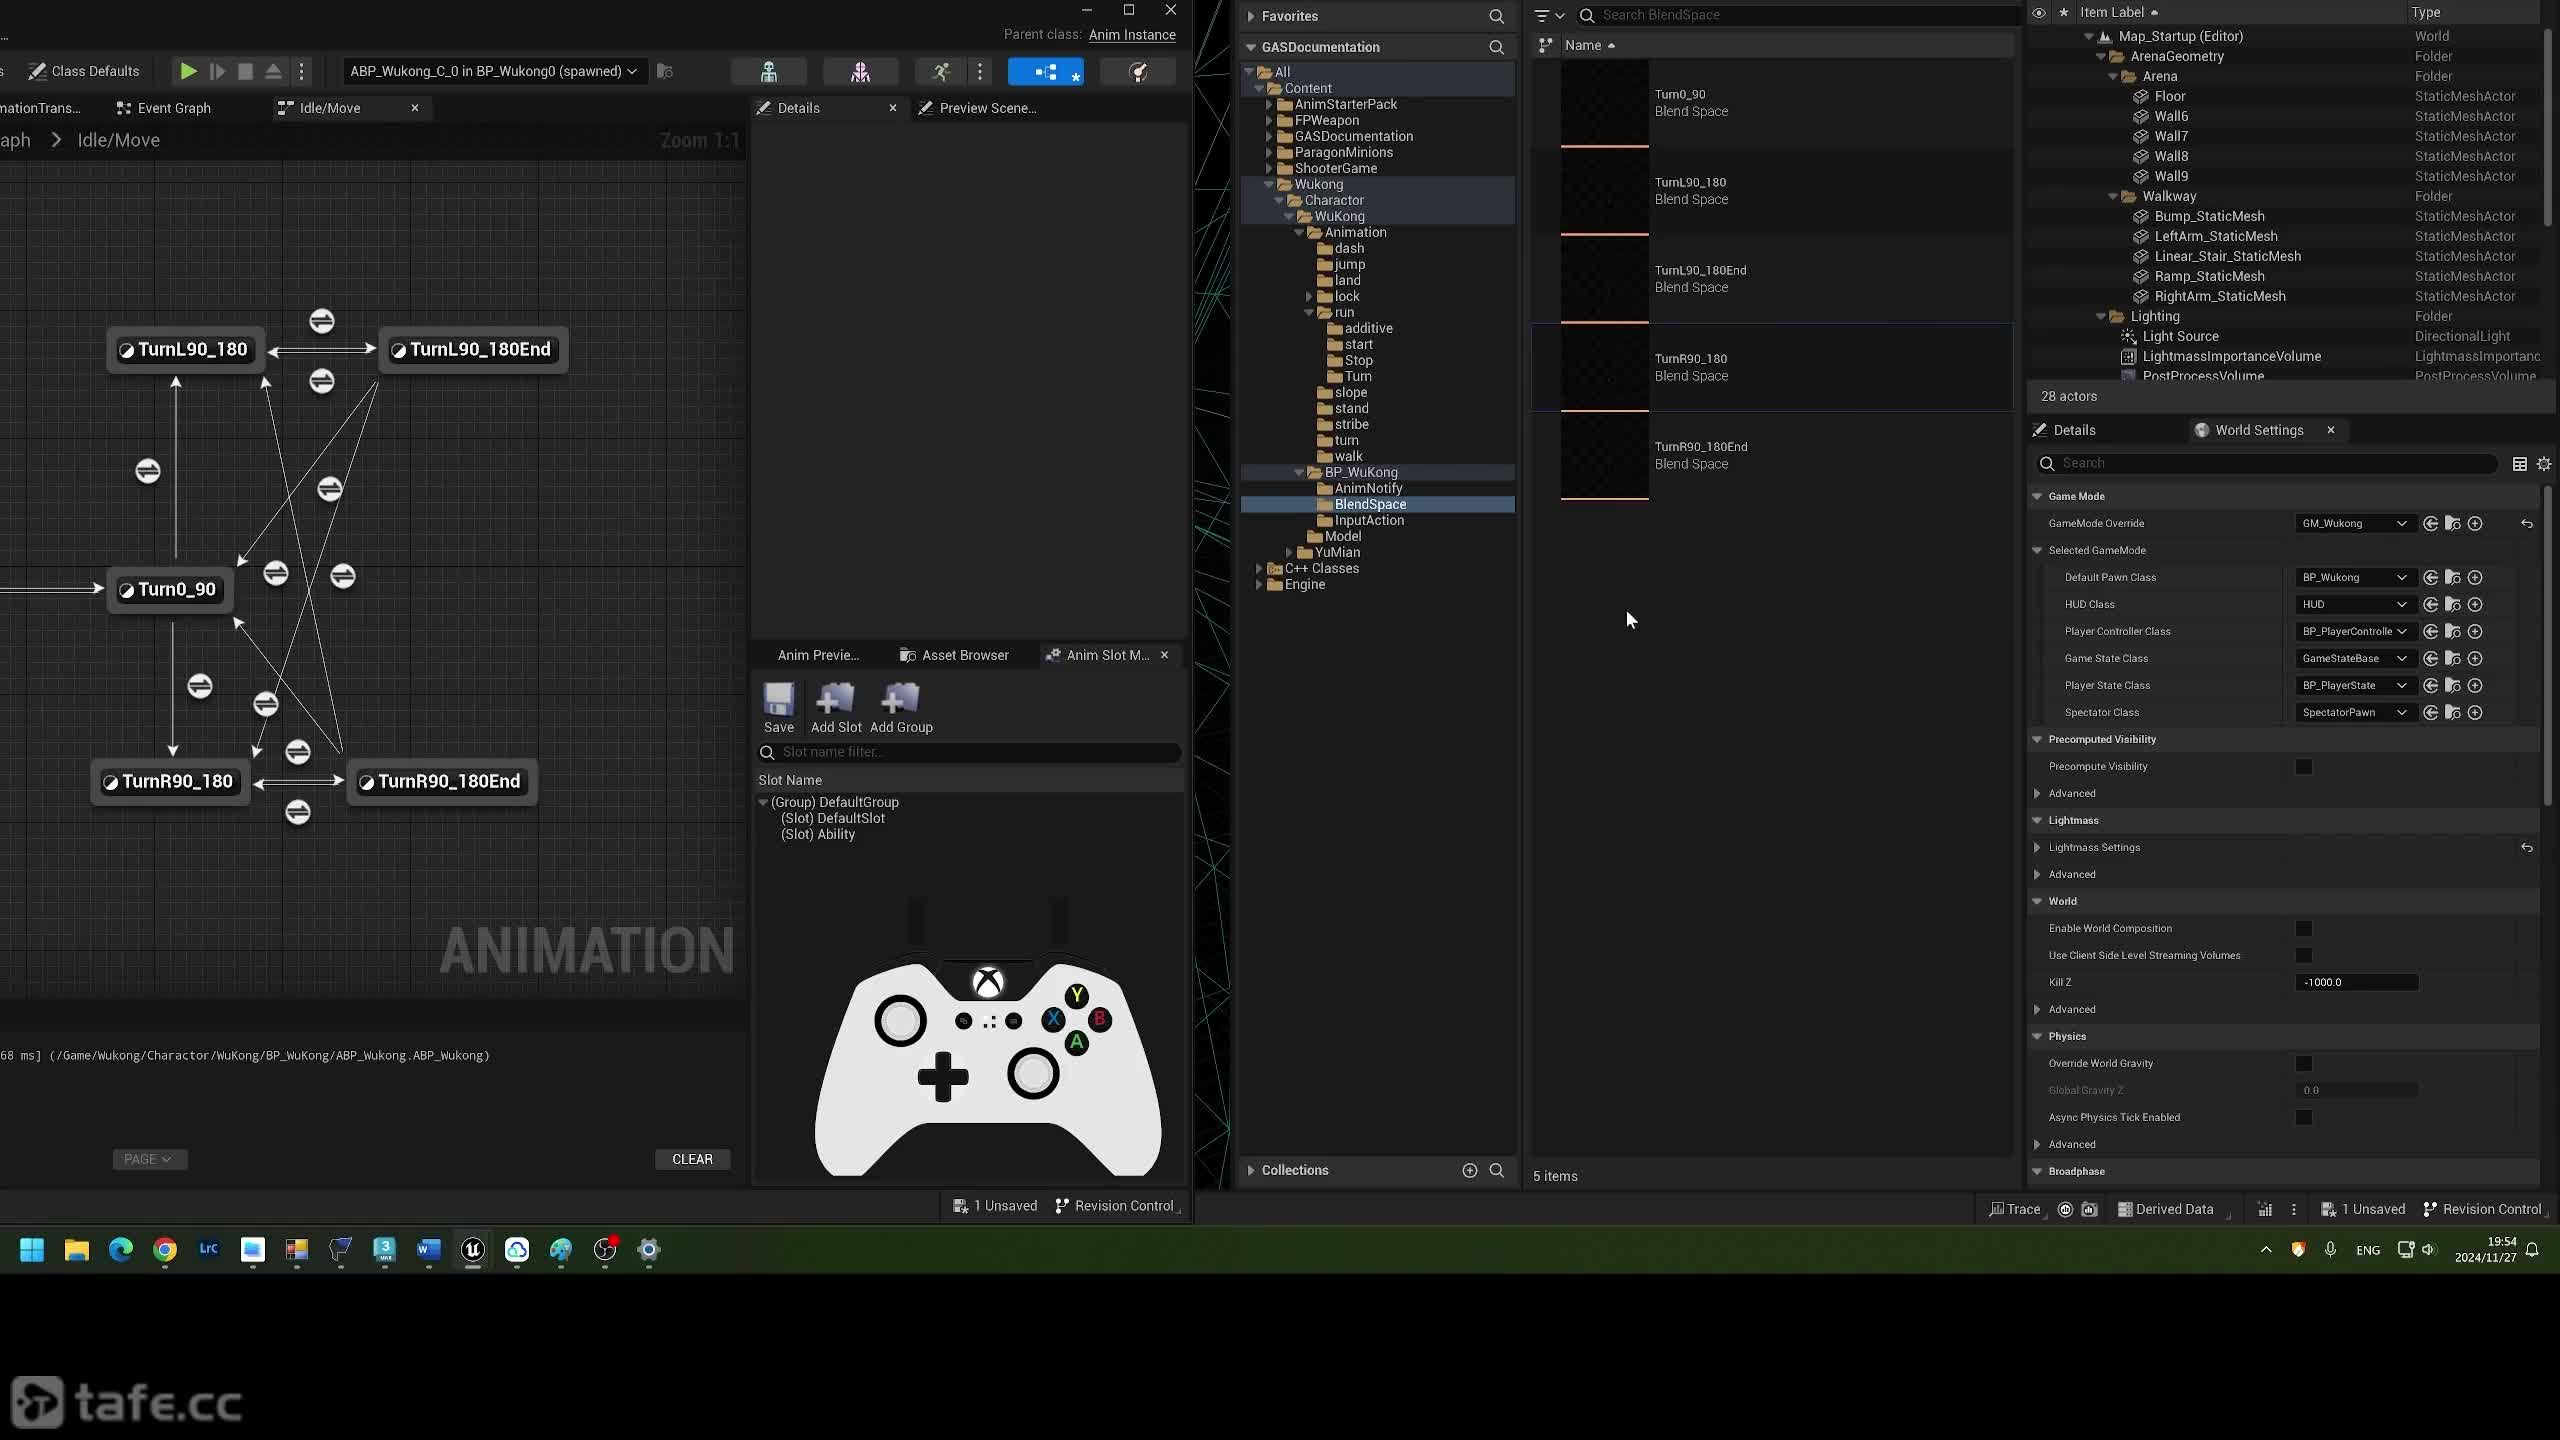Image resolution: width=2560 pixels, height=1440 pixels.
Task: Open the Animation mode running-figure icon
Action: [940, 71]
